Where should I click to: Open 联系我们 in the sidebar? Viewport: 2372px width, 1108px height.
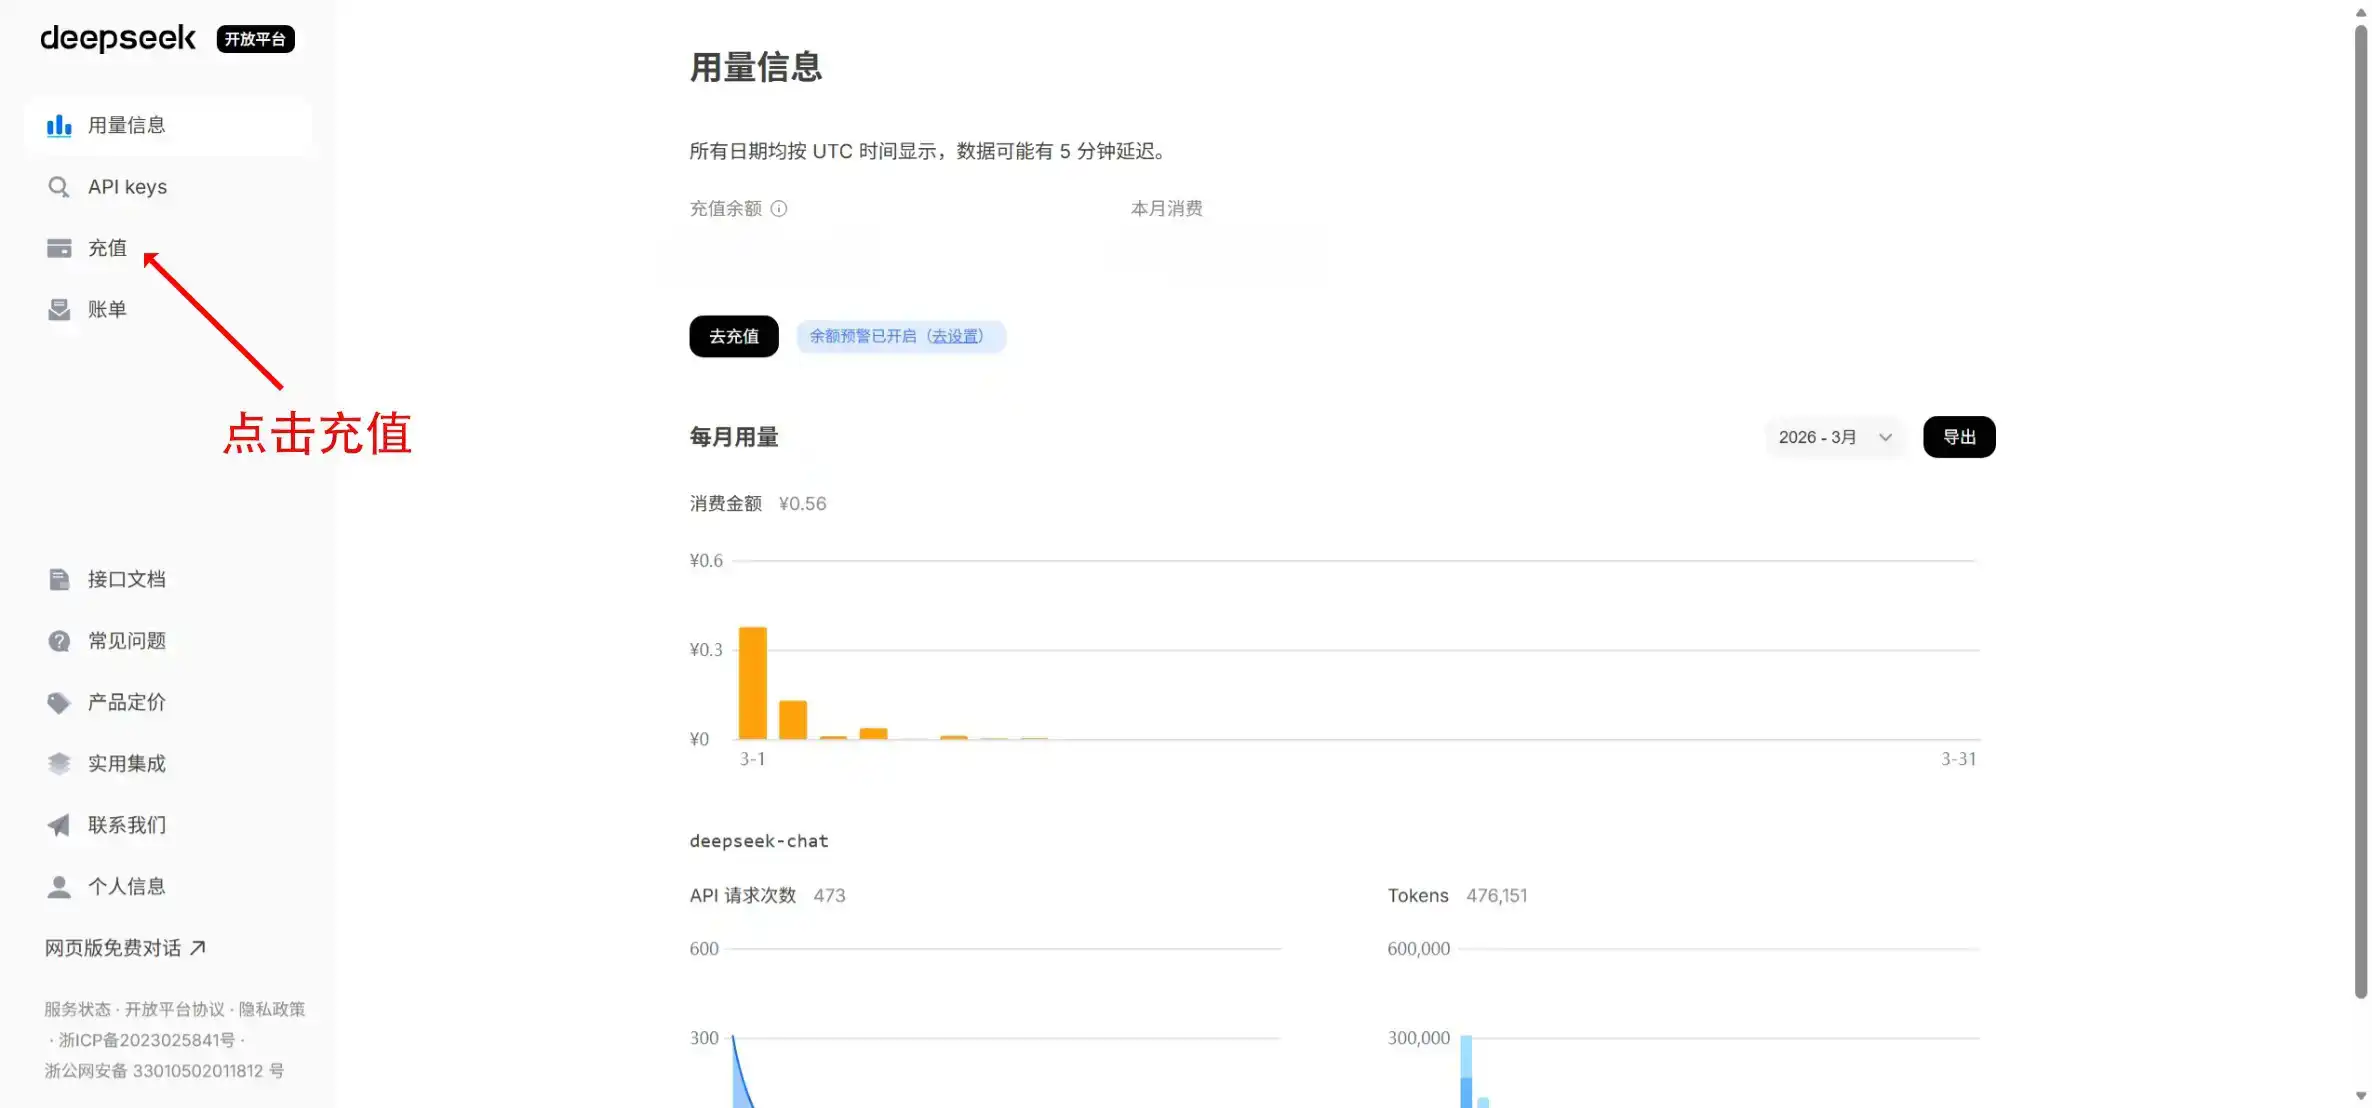(168, 825)
